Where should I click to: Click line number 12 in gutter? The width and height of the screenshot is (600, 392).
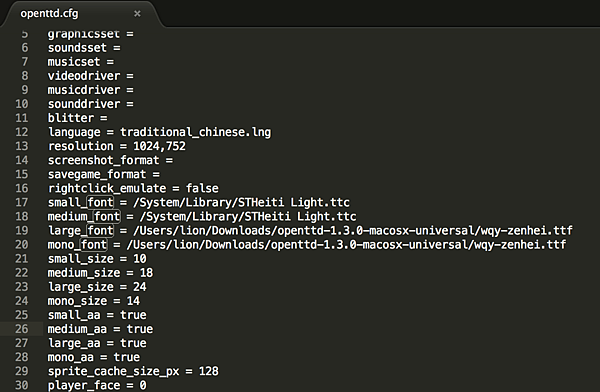pyautogui.click(x=22, y=132)
